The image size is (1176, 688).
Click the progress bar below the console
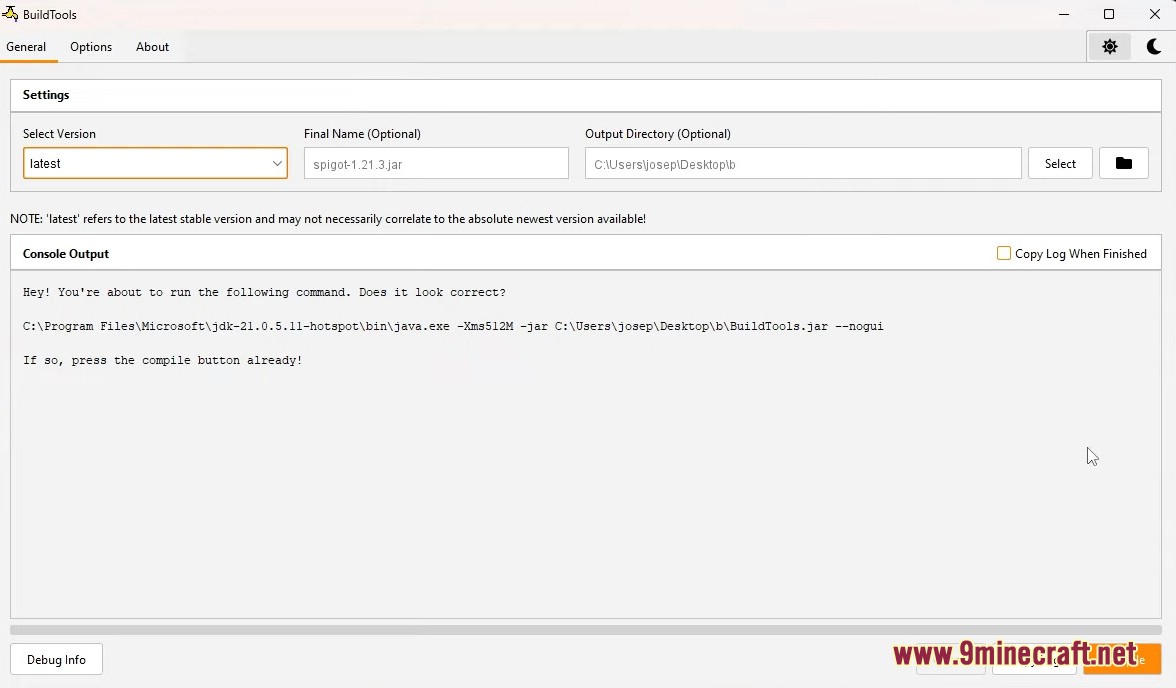tap(586, 630)
